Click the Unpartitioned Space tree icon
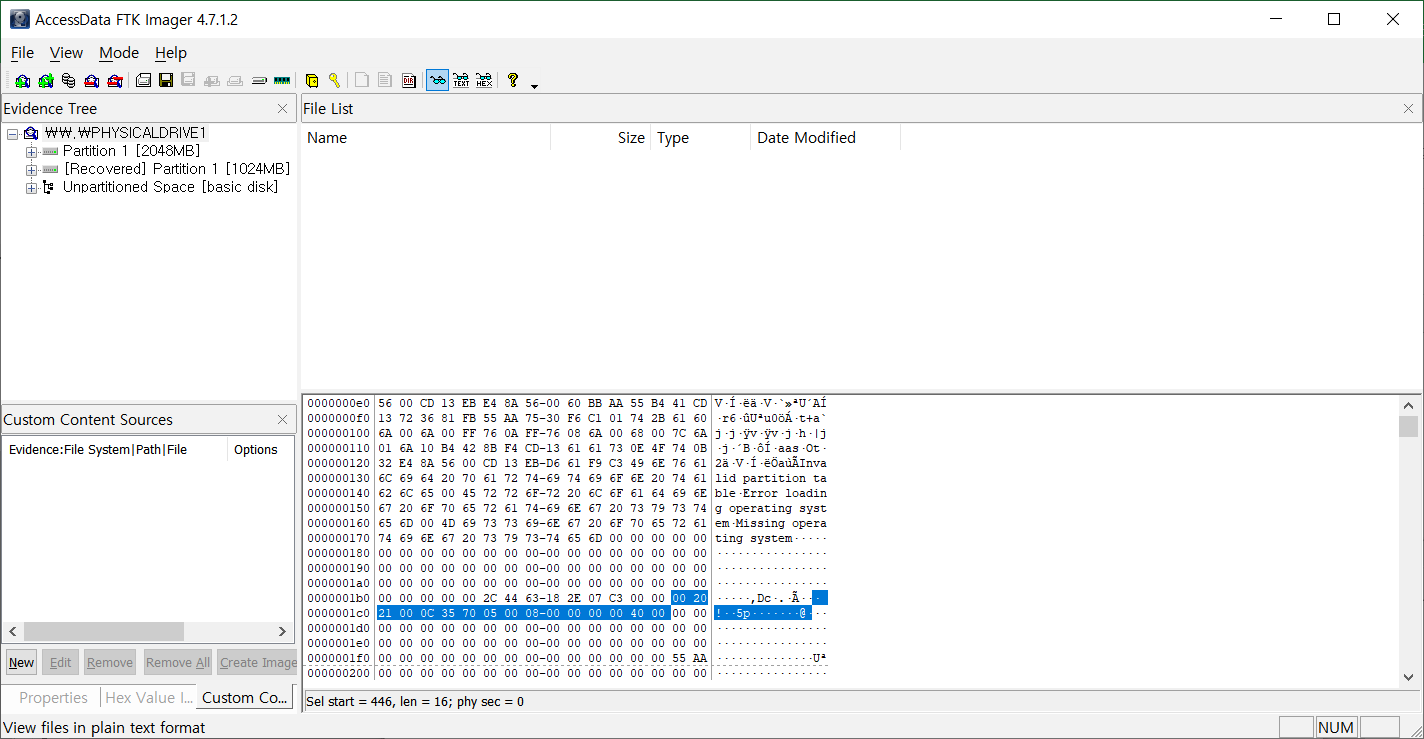The width and height of the screenshot is (1424, 739). 48,187
